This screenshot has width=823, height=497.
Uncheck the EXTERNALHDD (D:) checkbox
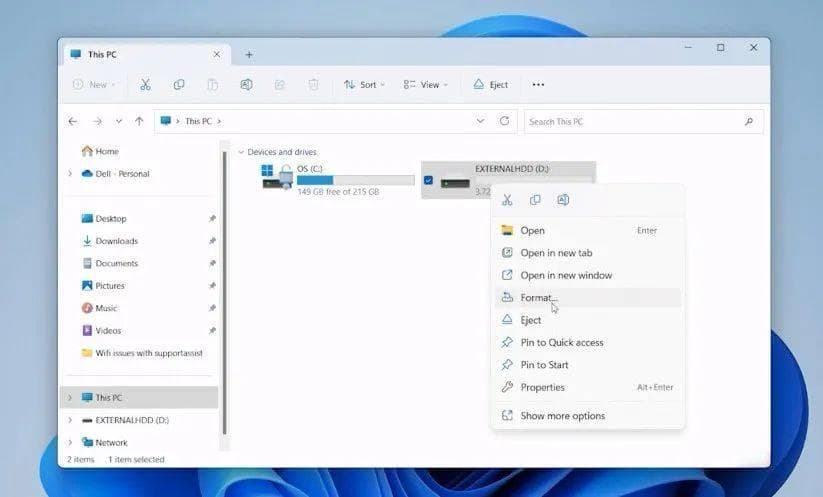coord(428,180)
